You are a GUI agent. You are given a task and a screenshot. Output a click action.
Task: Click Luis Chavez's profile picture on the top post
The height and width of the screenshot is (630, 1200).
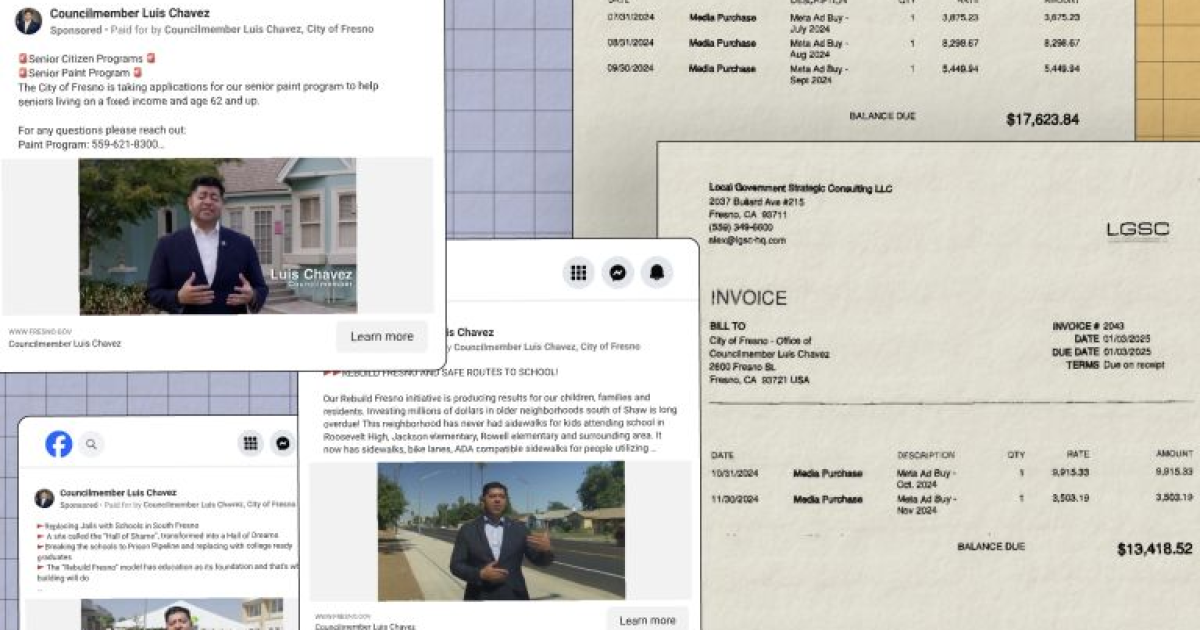[x=28, y=19]
